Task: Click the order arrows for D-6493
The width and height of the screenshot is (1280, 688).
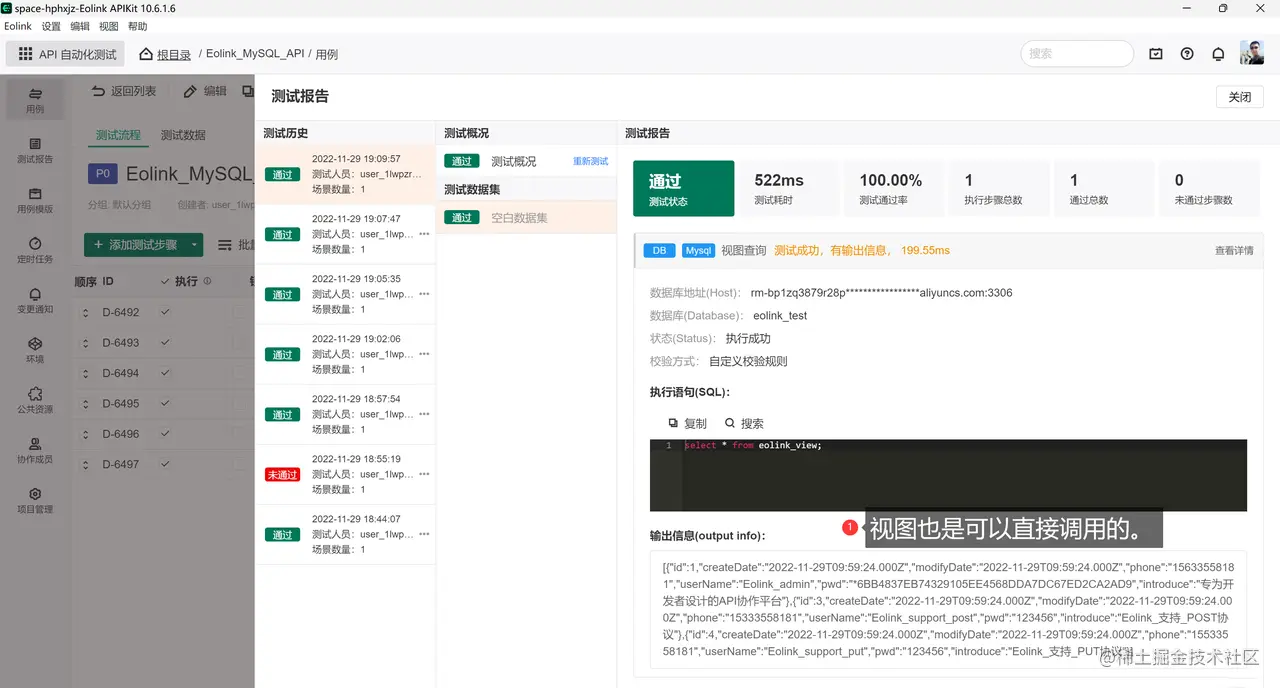Action: [86, 343]
